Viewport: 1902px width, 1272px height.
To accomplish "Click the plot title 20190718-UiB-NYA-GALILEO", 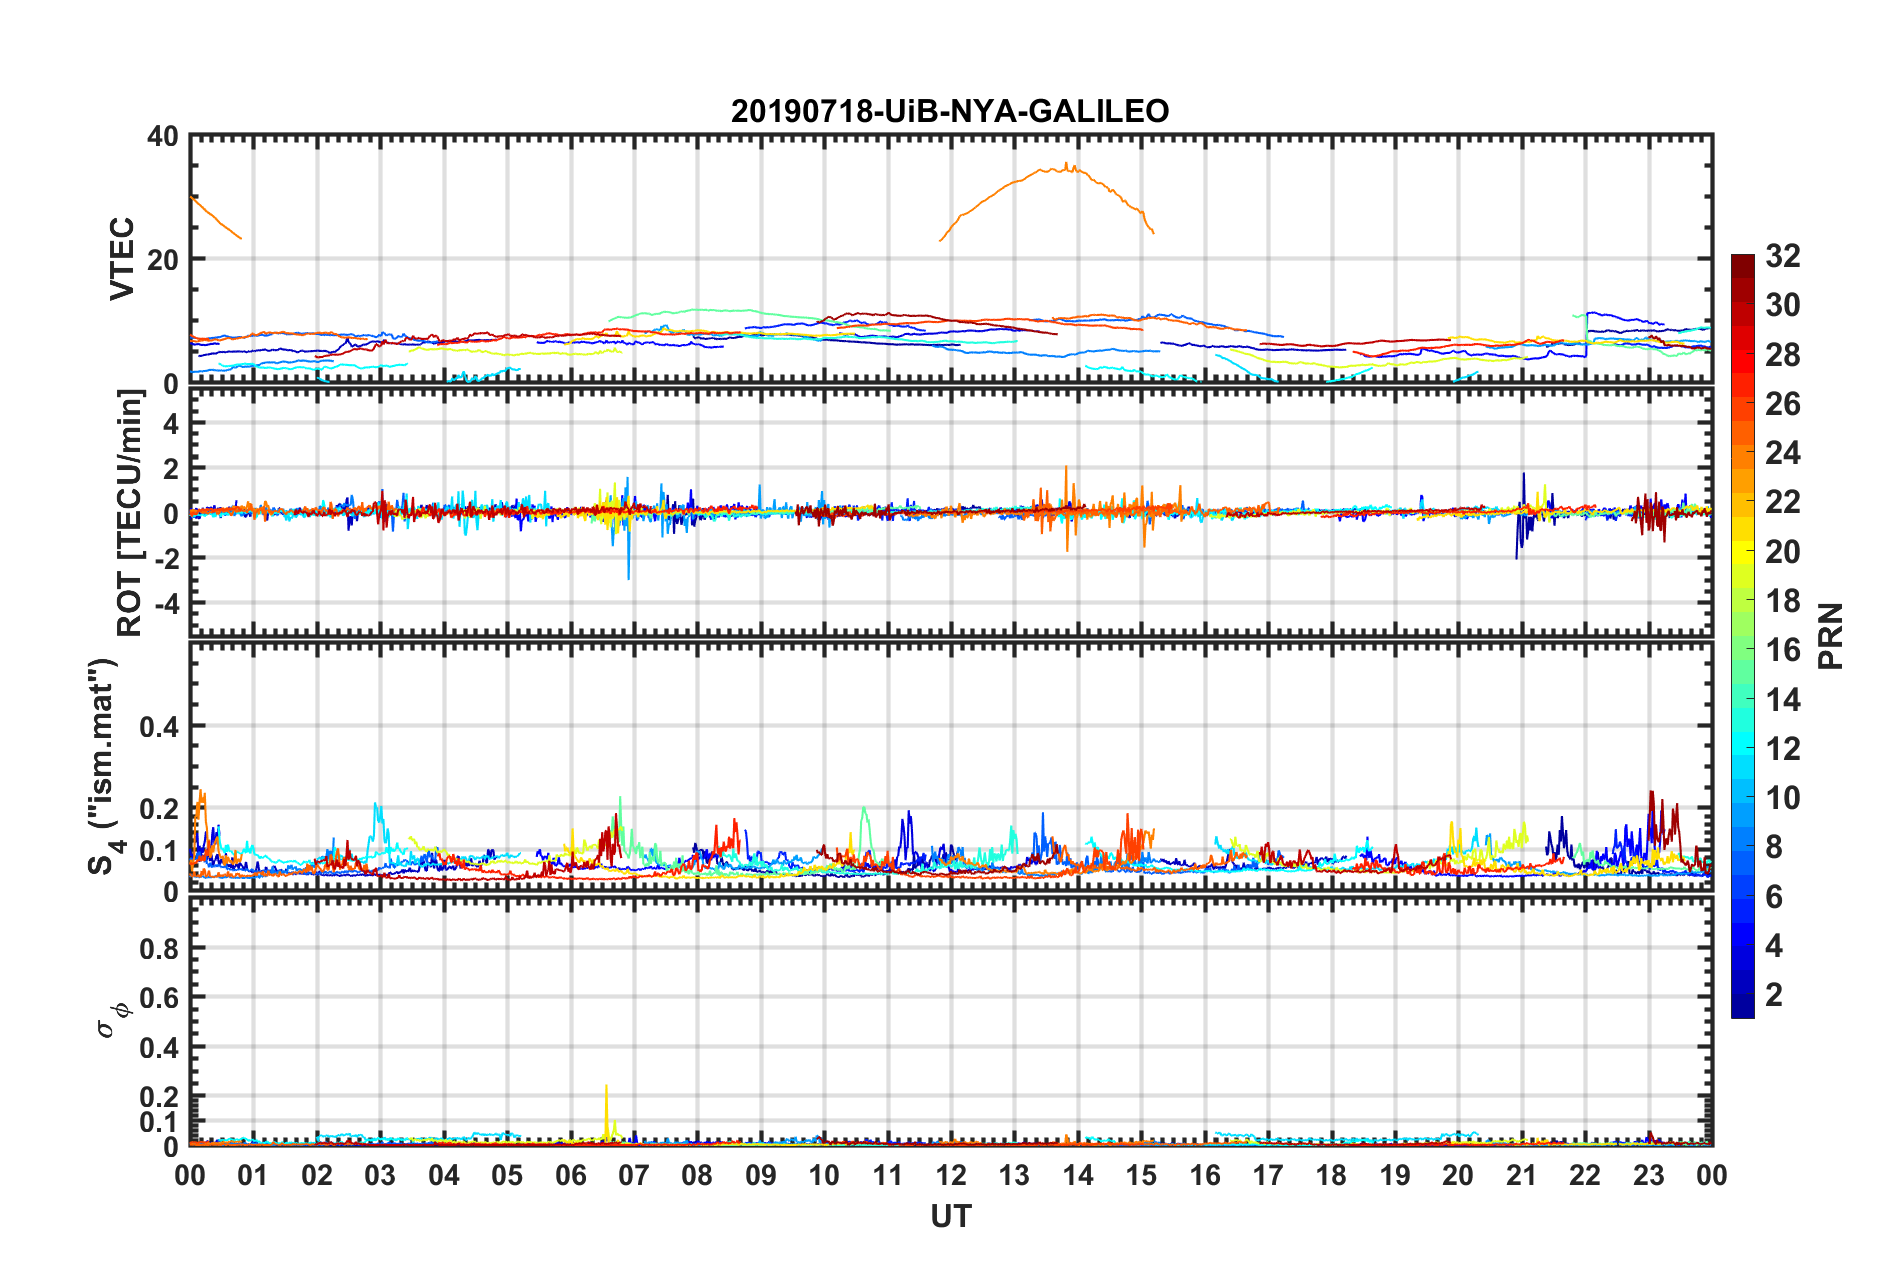I will point(950,111).
